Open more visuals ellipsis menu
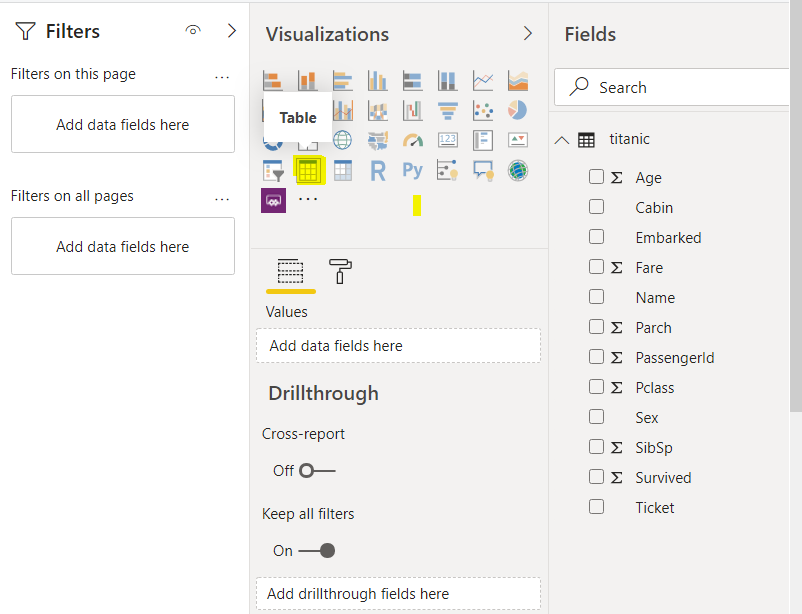The height and width of the screenshot is (614, 802). point(308,199)
